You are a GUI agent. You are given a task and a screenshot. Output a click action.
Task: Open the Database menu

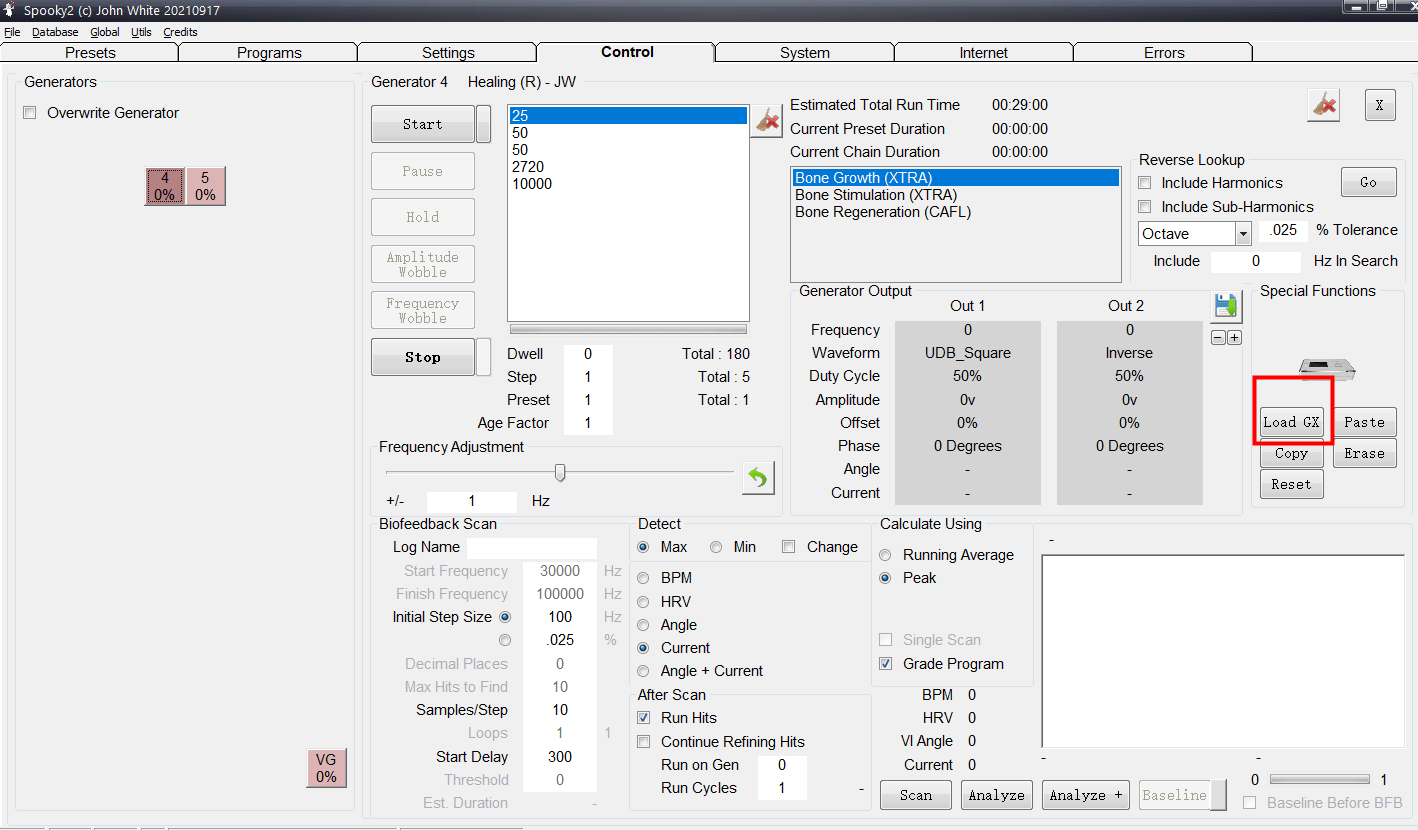55,32
